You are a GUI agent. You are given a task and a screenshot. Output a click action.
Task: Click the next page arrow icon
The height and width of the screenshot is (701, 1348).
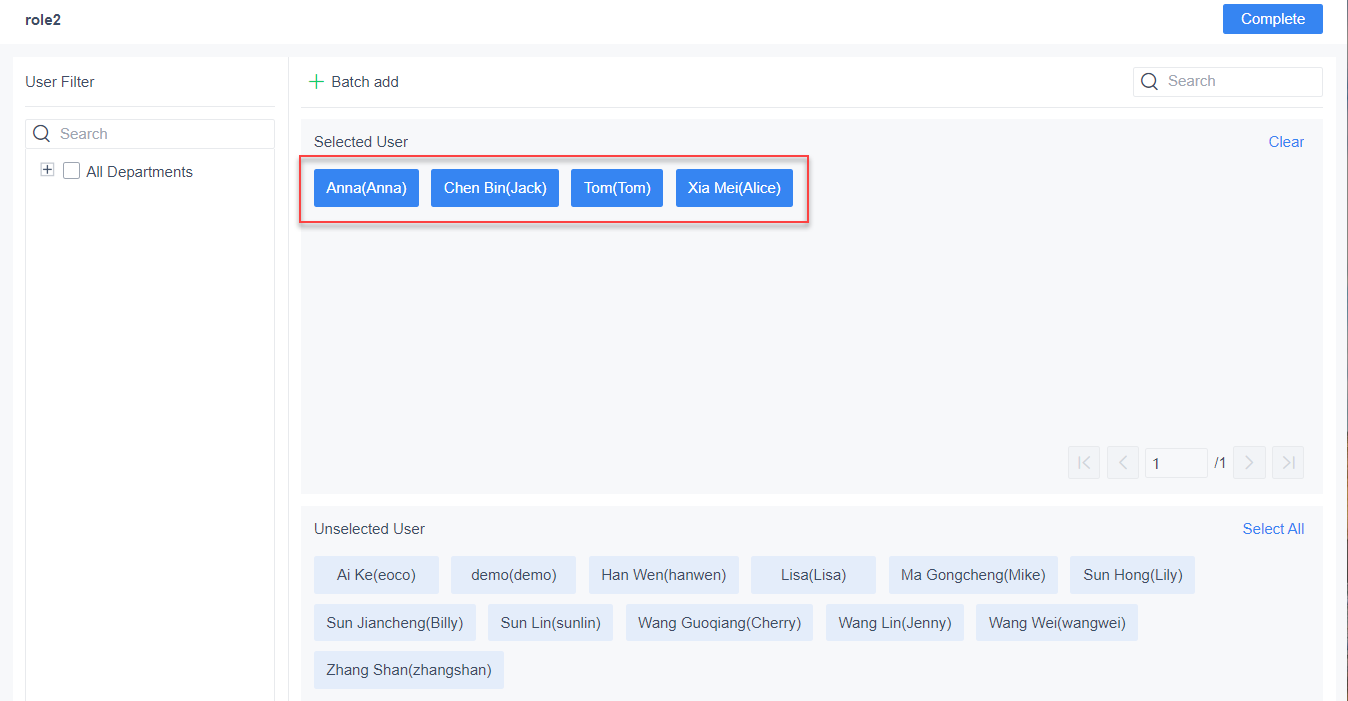click(1249, 462)
